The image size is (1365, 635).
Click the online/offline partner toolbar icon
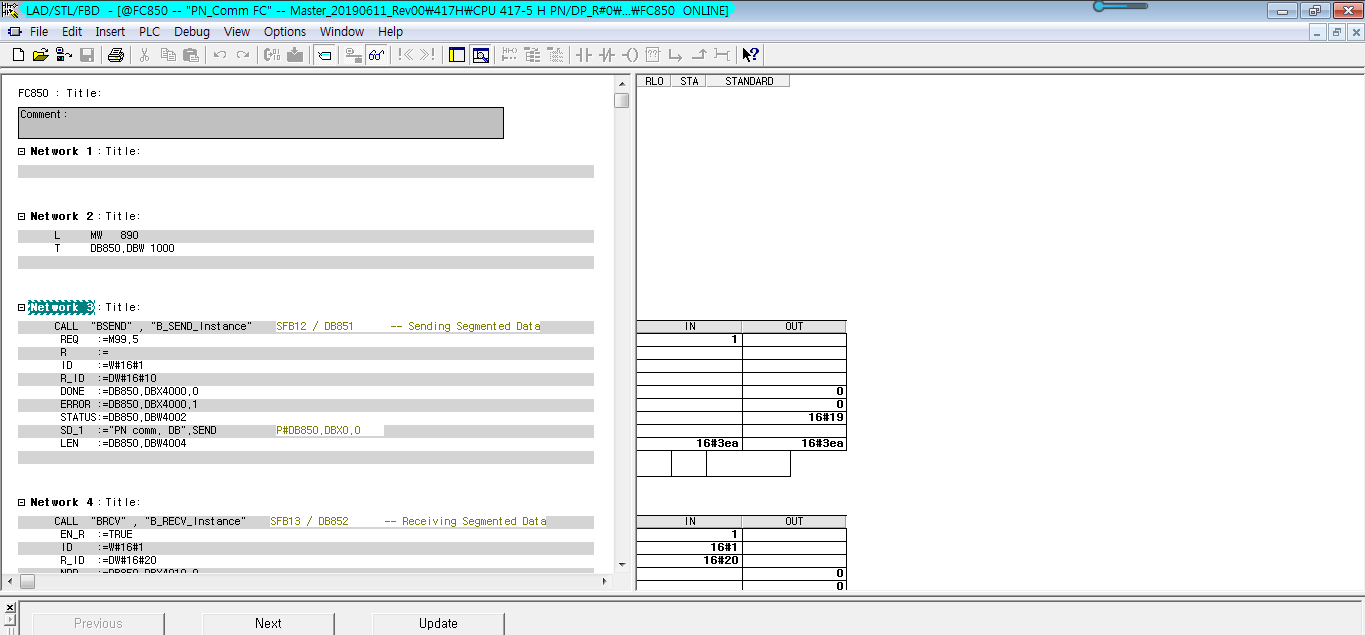coord(64,55)
